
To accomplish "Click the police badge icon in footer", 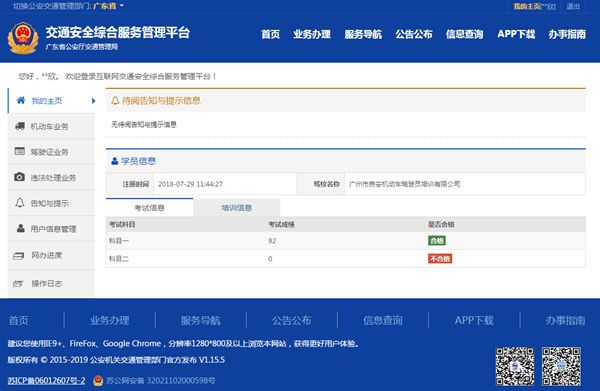I will [98, 380].
